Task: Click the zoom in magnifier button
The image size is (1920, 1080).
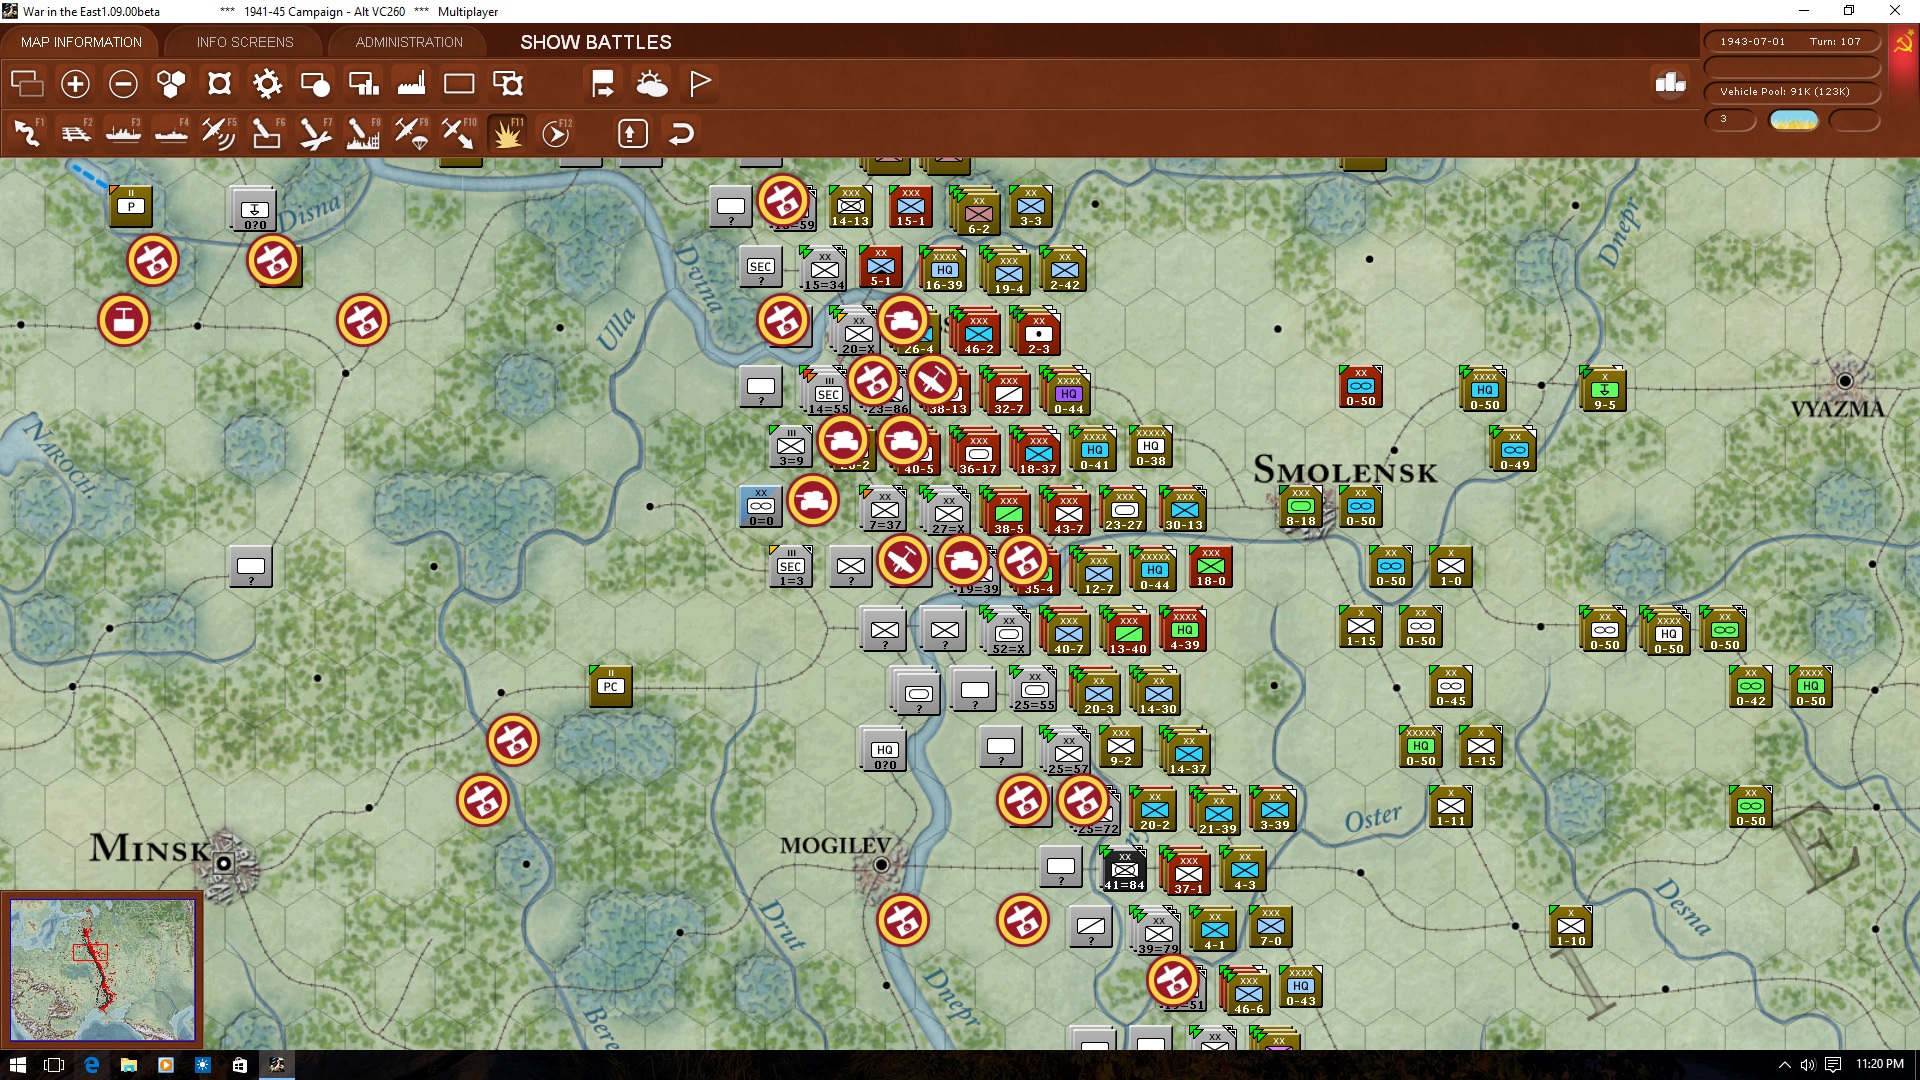Action: (75, 84)
